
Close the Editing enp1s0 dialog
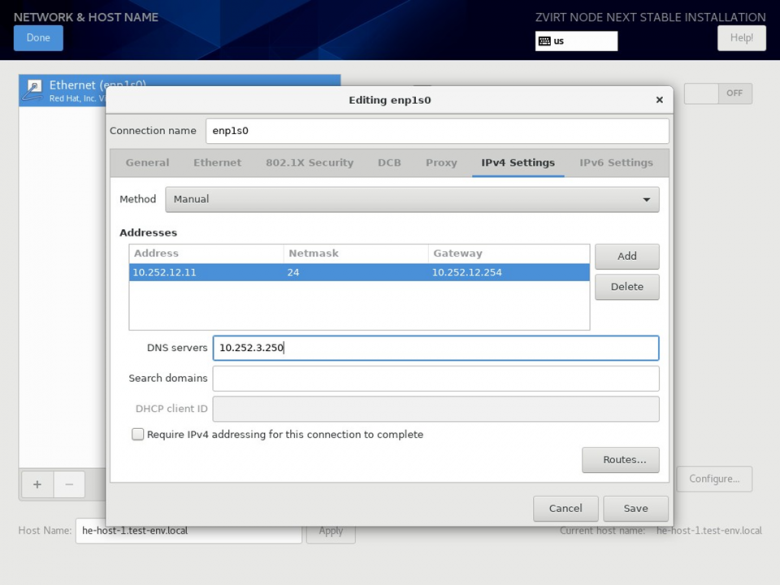tap(660, 100)
